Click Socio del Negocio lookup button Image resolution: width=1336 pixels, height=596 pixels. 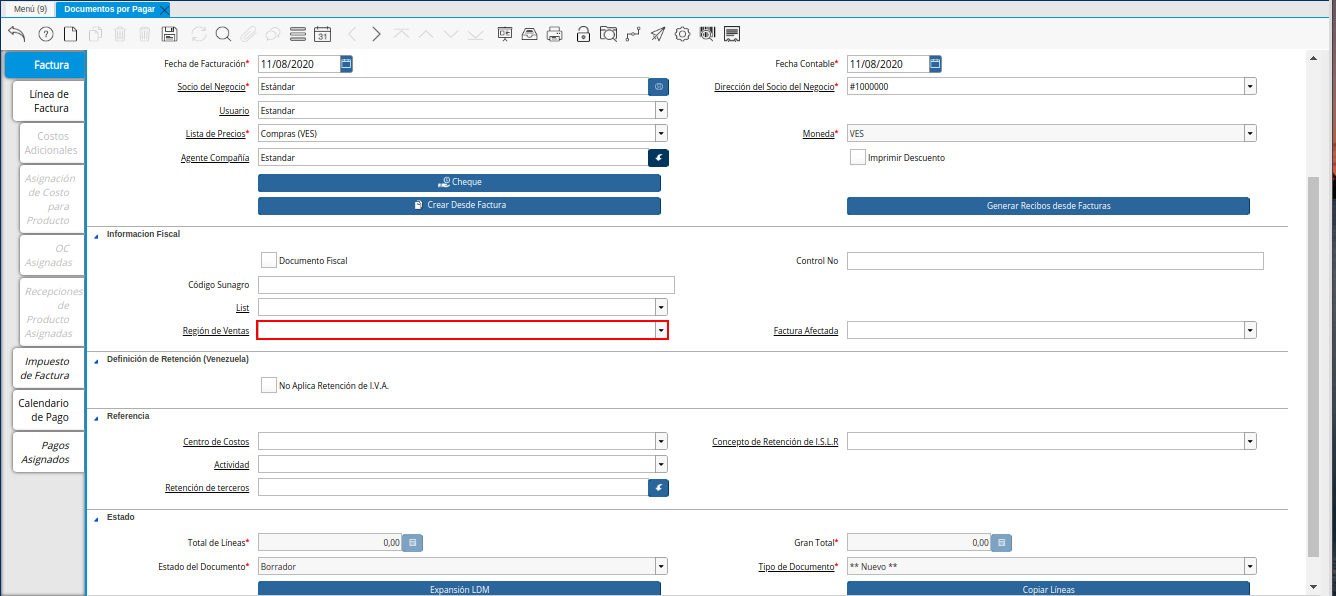point(658,87)
